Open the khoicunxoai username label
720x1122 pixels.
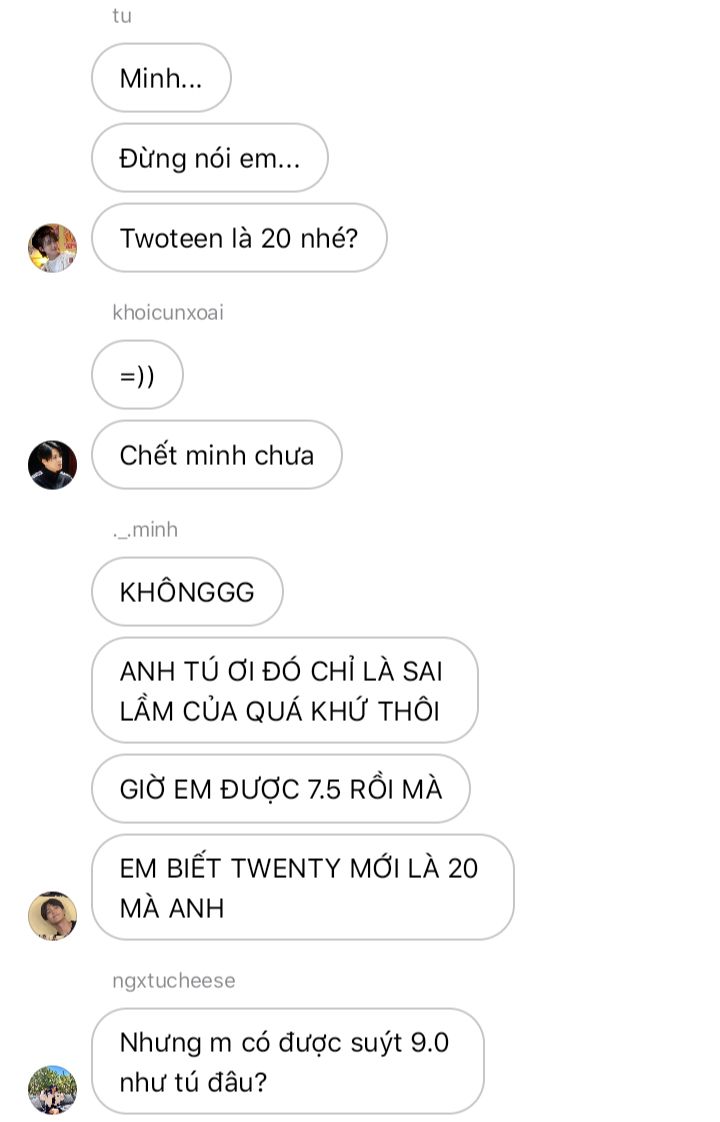(168, 313)
